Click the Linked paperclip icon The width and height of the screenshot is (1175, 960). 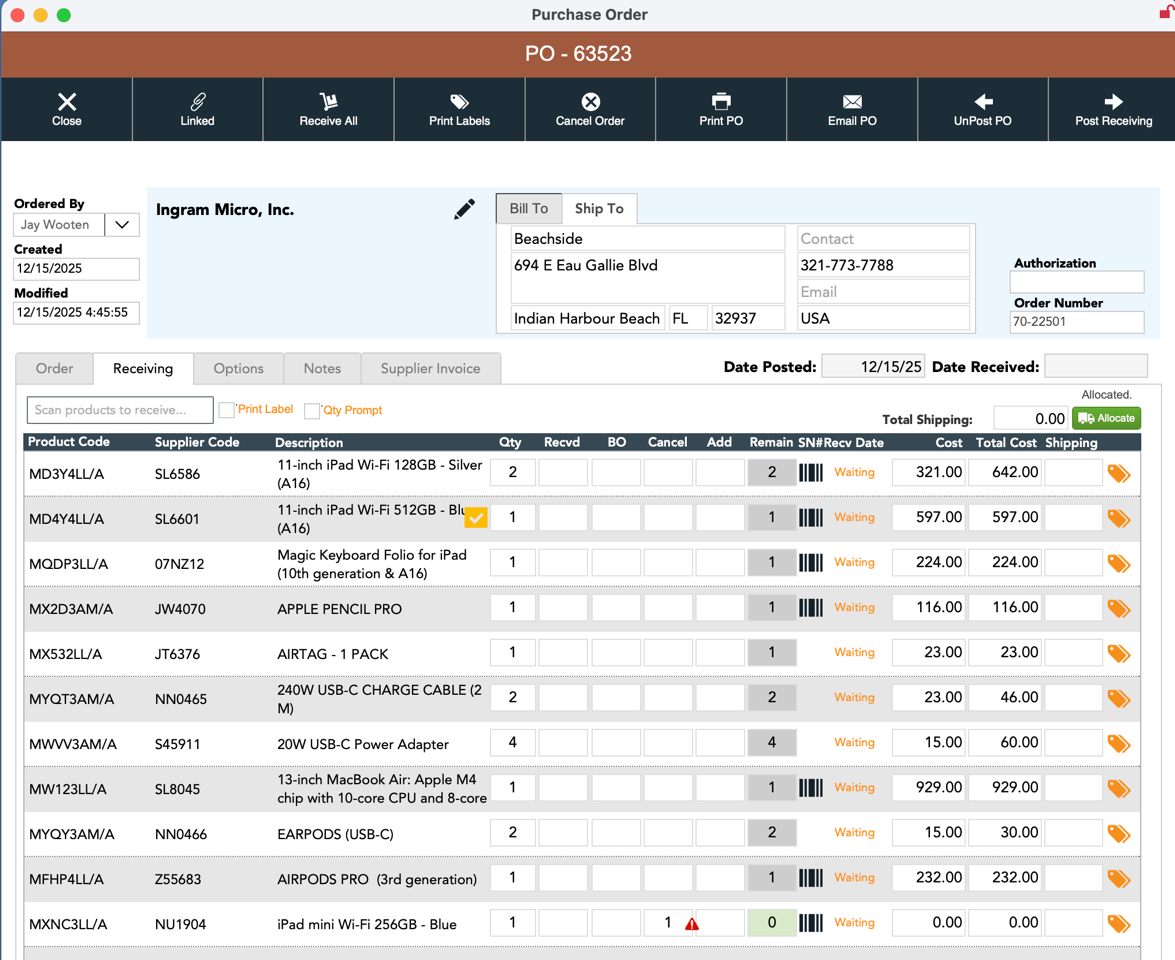(x=197, y=102)
